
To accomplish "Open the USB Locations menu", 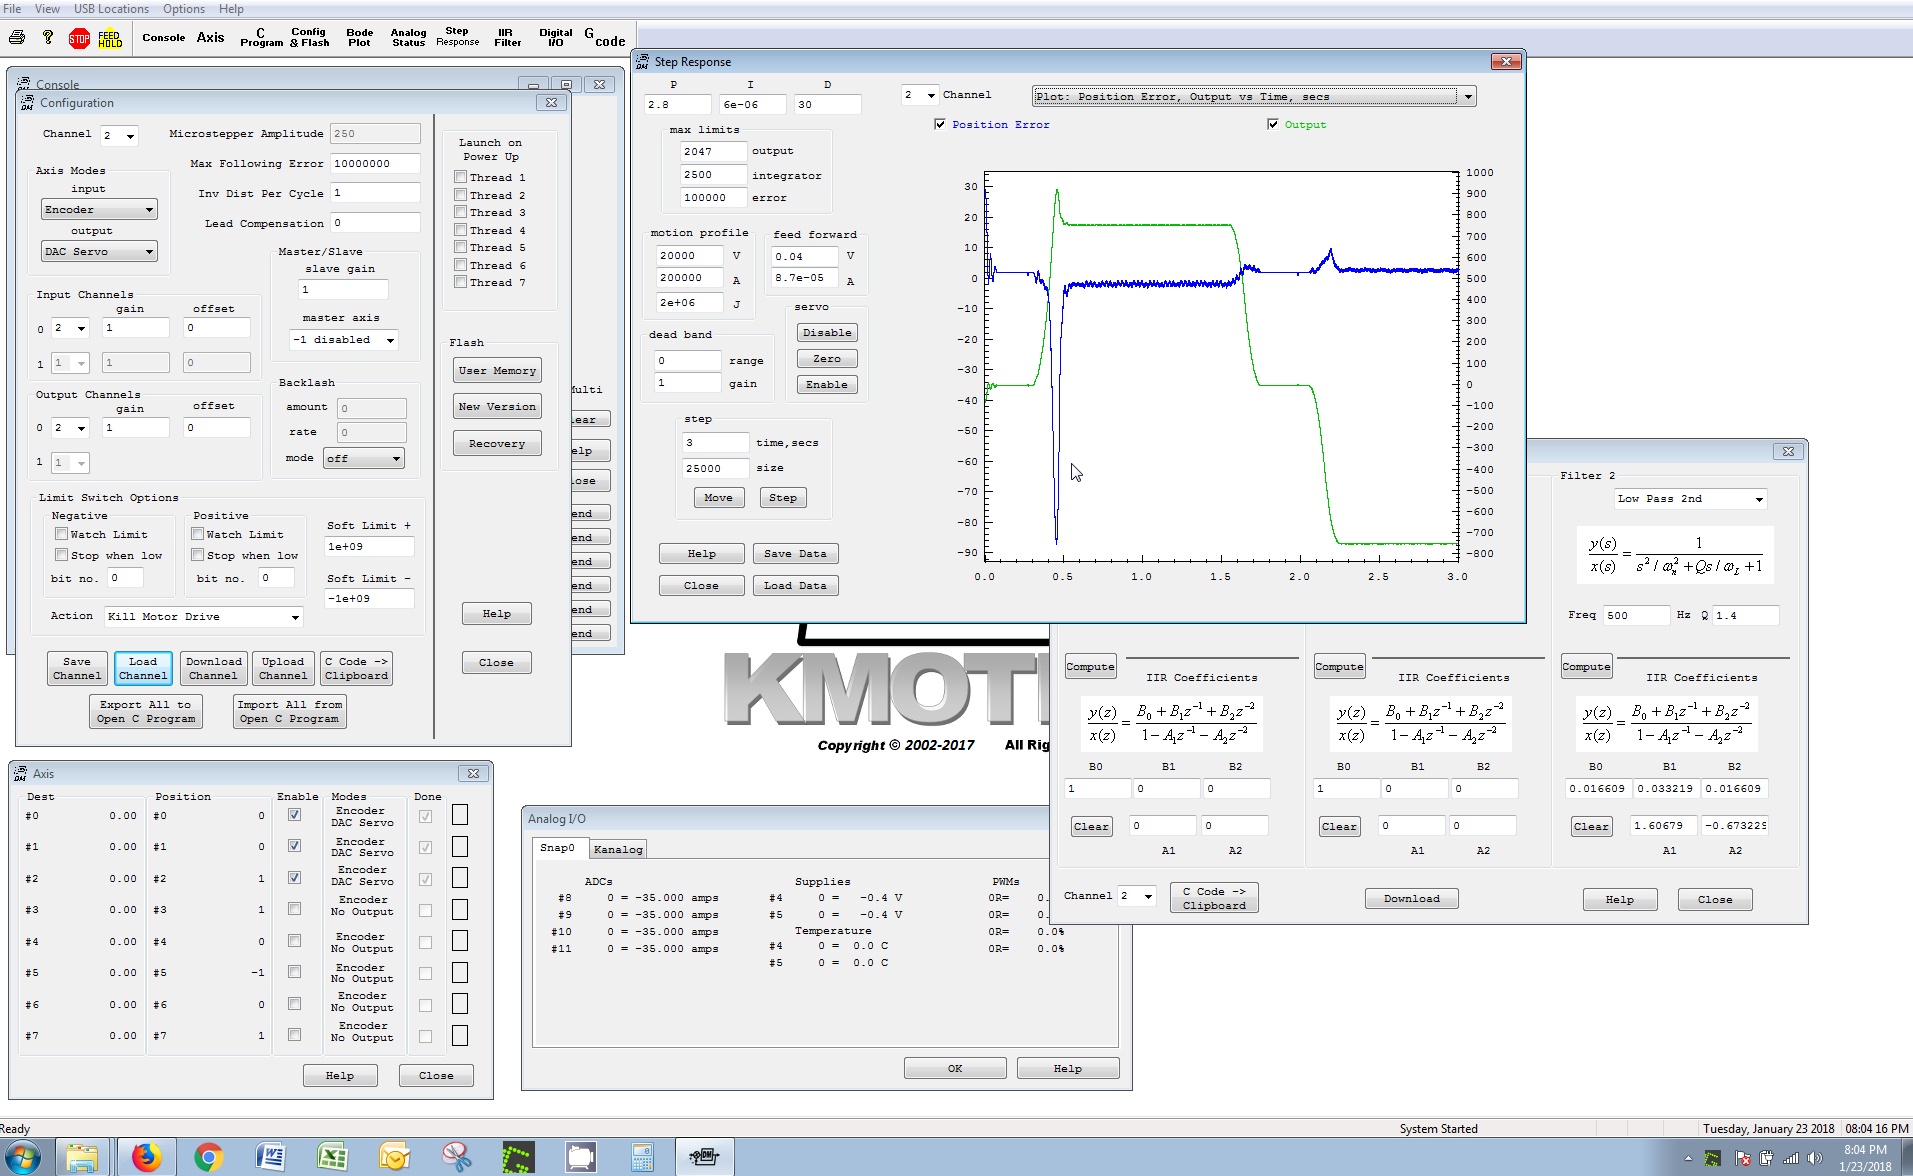I will [x=111, y=9].
